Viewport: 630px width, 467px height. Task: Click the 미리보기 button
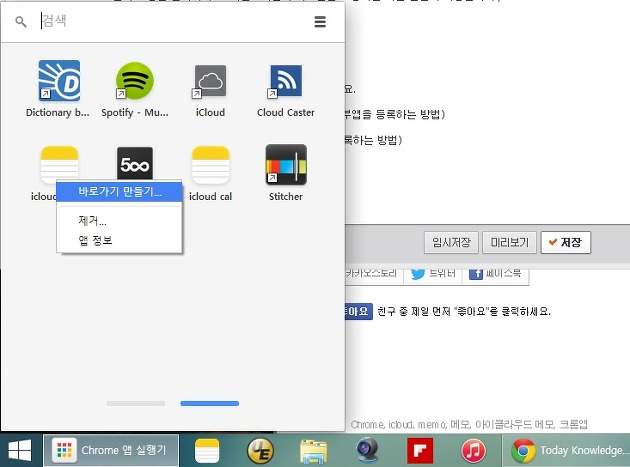tap(509, 242)
